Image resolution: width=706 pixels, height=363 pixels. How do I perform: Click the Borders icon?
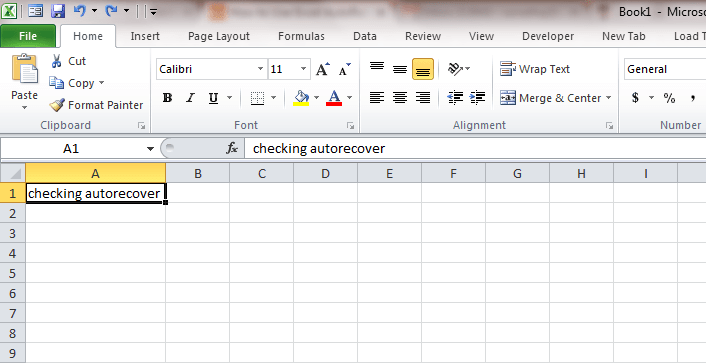257,98
